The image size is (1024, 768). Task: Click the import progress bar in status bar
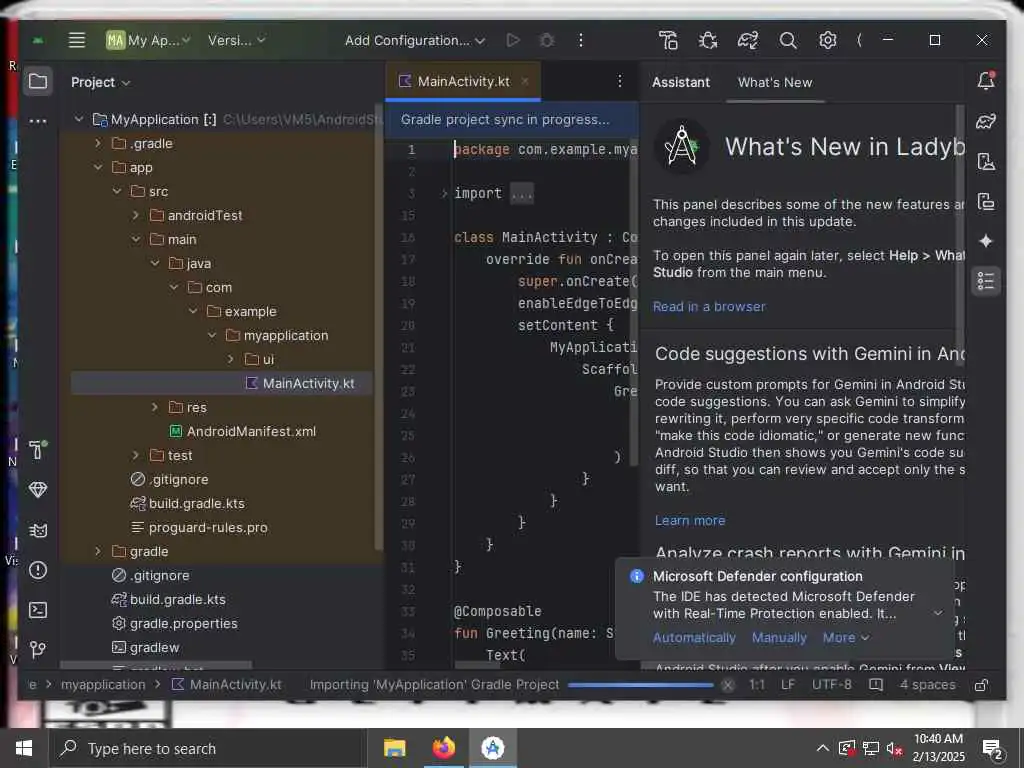(640, 685)
